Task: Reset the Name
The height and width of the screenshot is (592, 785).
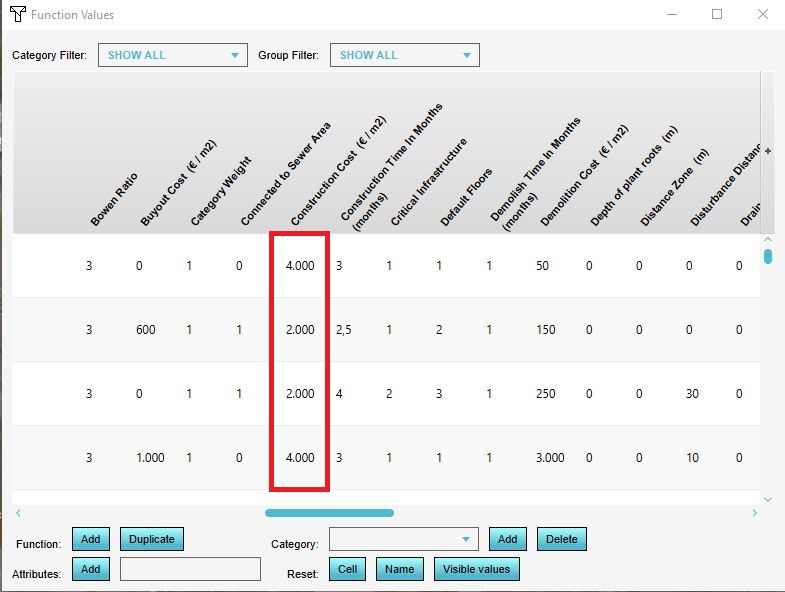Action: [399, 569]
